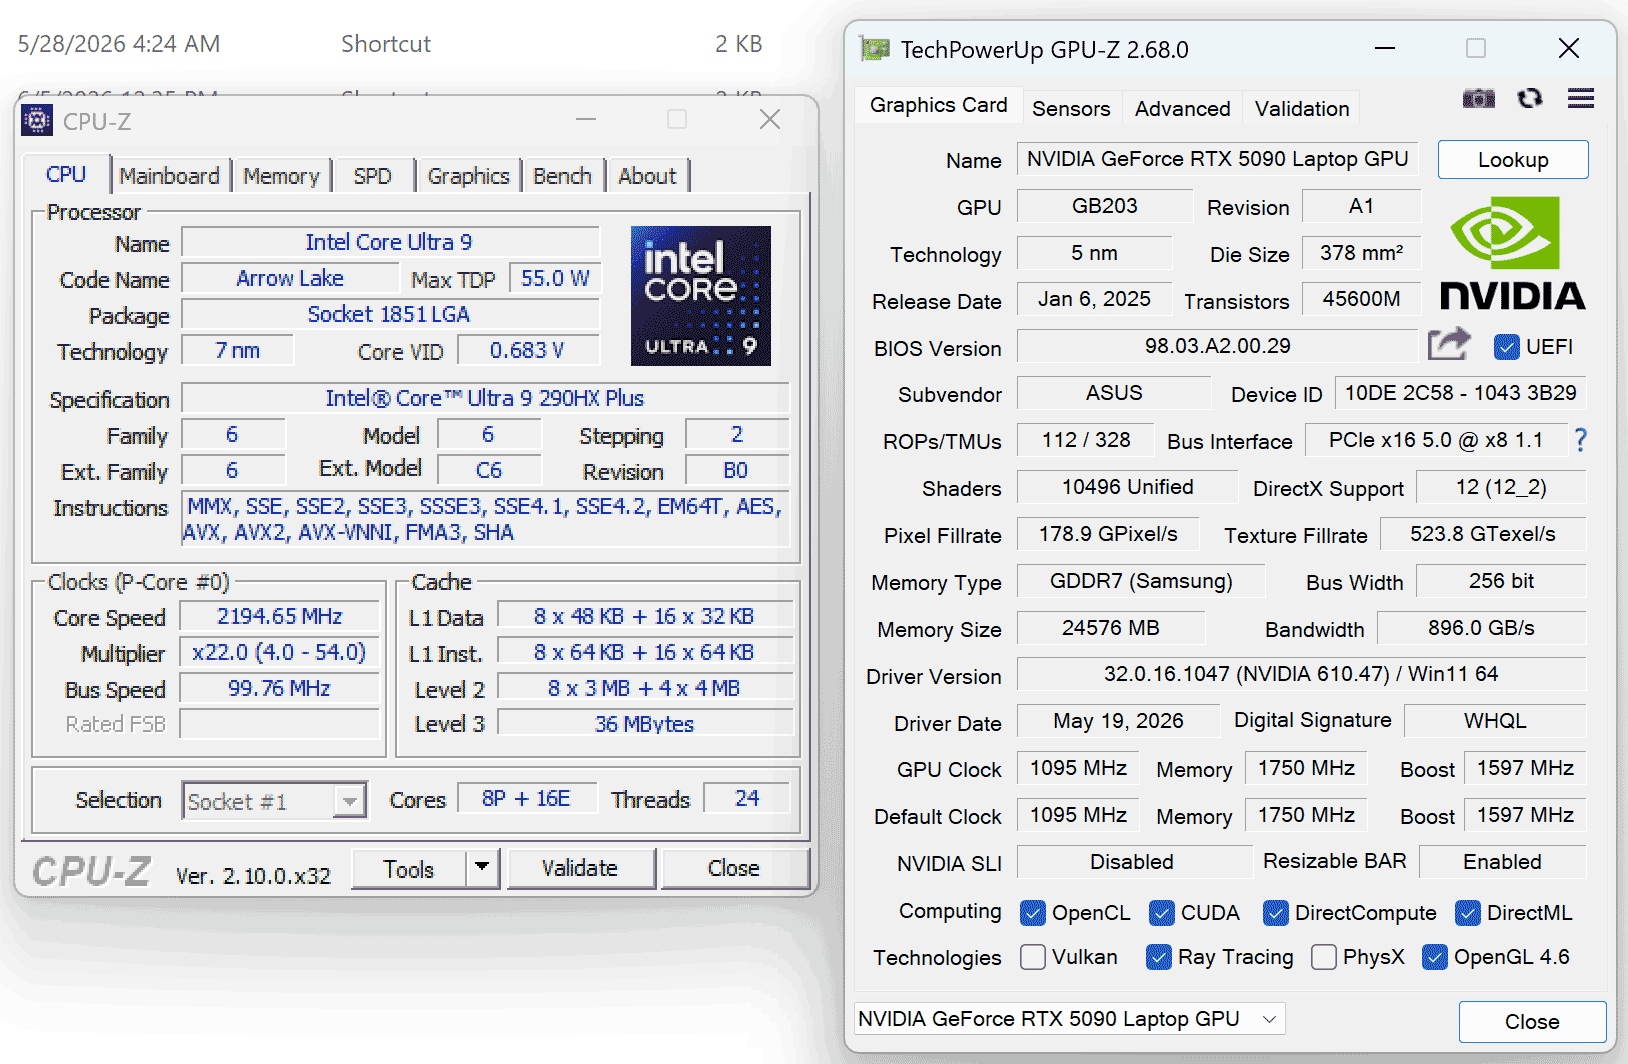The image size is (1628, 1064).
Task: Toggle the DirectCompute checkbox
Action: click(1275, 913)
